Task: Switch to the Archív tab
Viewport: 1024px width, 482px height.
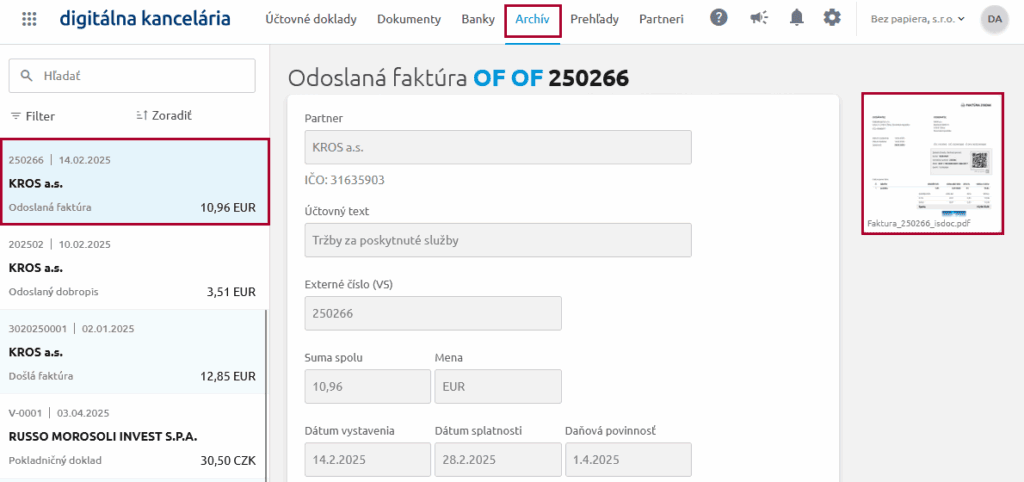Action: (x=532, y=20)
